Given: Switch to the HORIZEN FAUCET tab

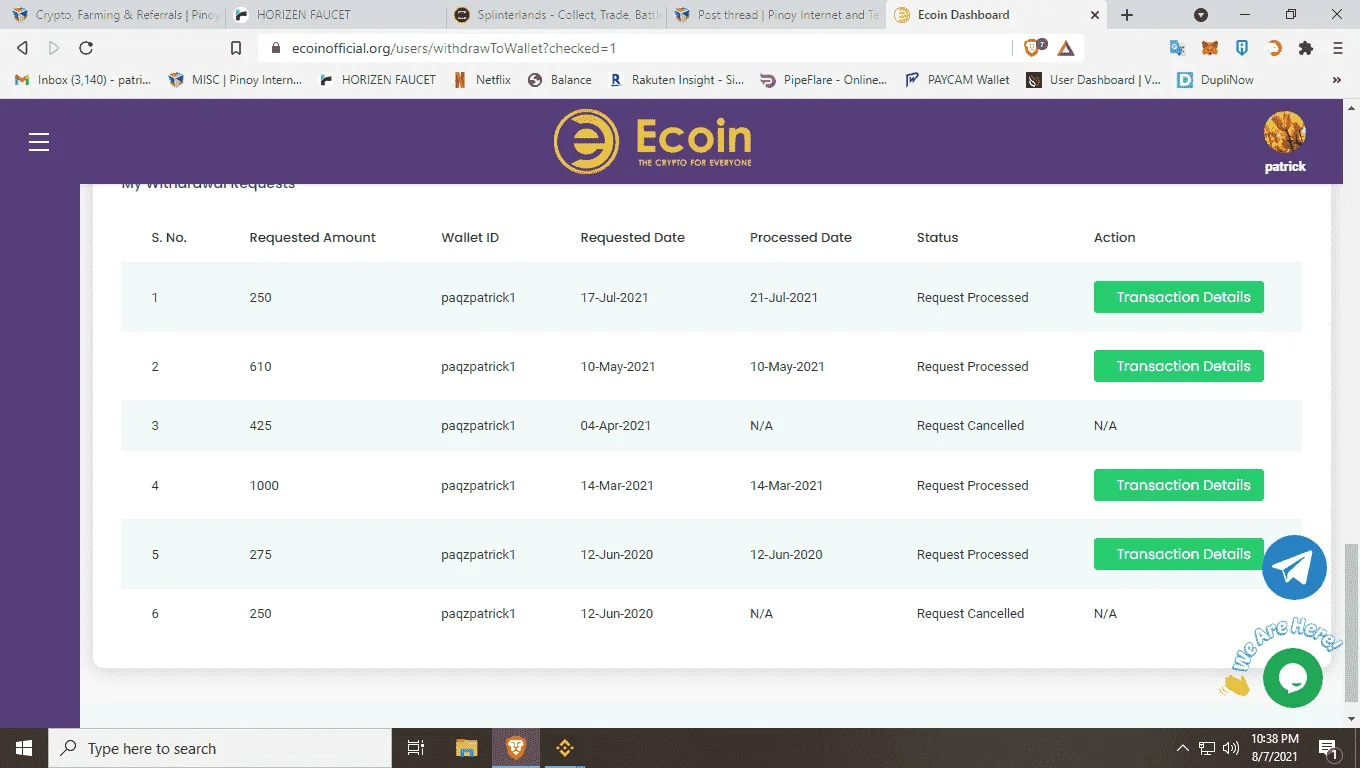Looking at the screenshot, I should pos(337,15).
